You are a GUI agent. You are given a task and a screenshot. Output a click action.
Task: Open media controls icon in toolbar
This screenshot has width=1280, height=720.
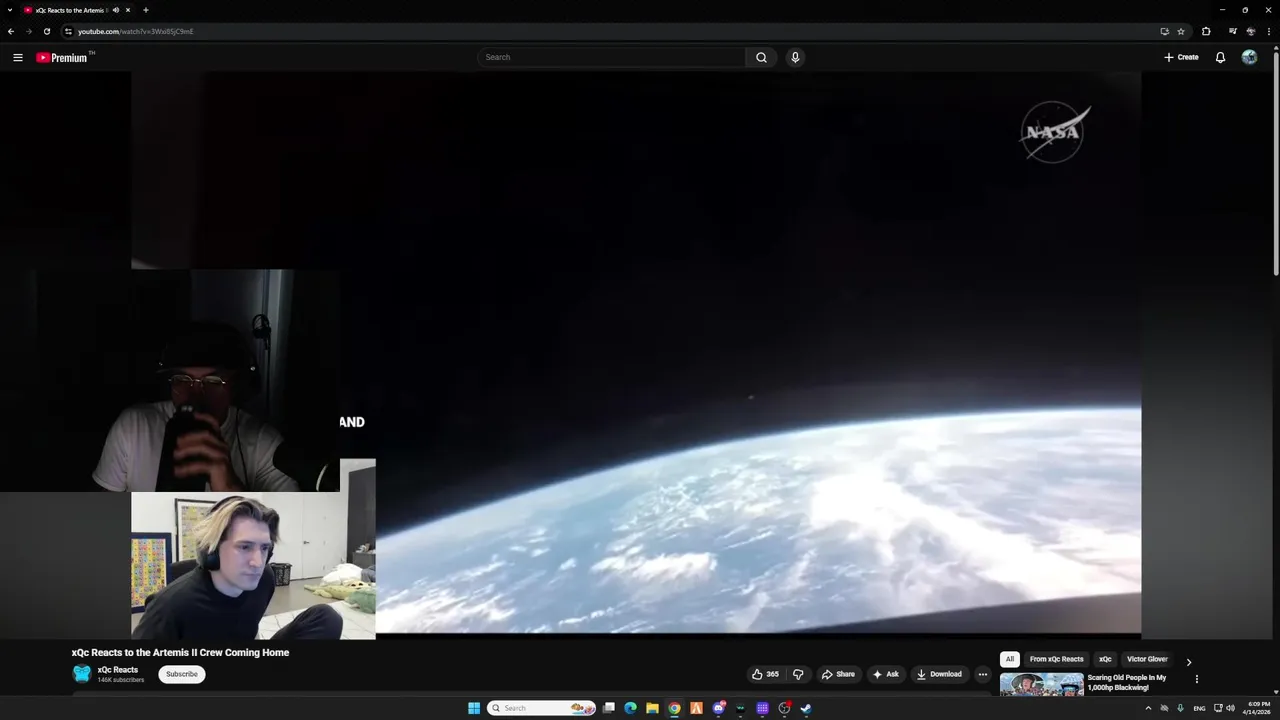pos(1233,31)
